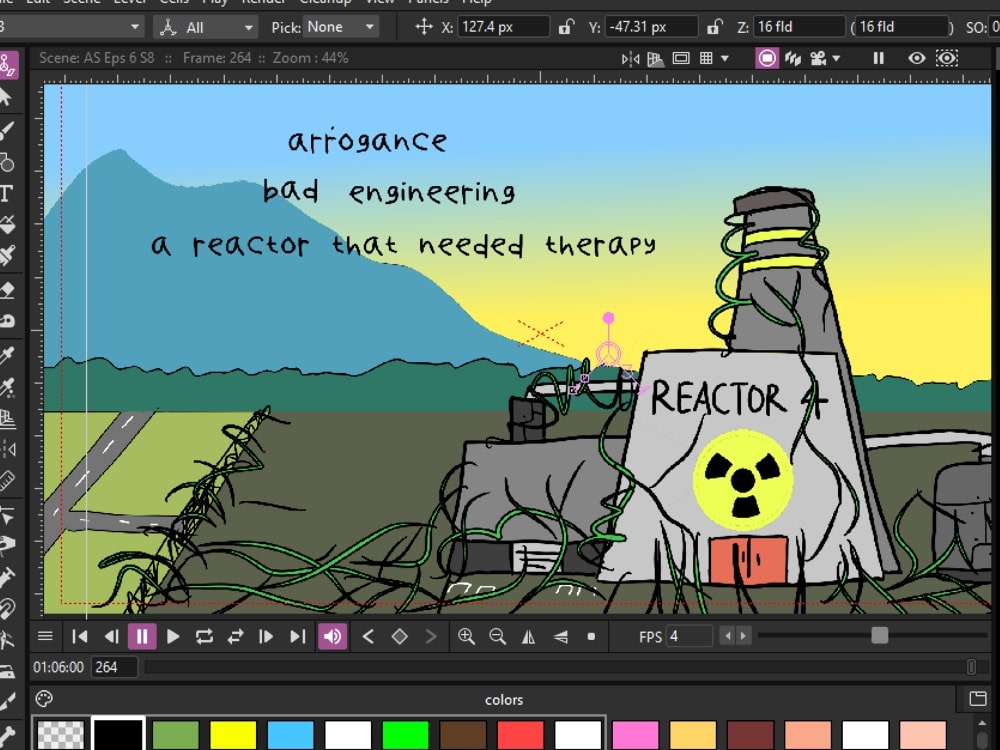Open the leftmost column dropdown arrow
This screenshot has width=1000, height=750.
coord(135,27)
